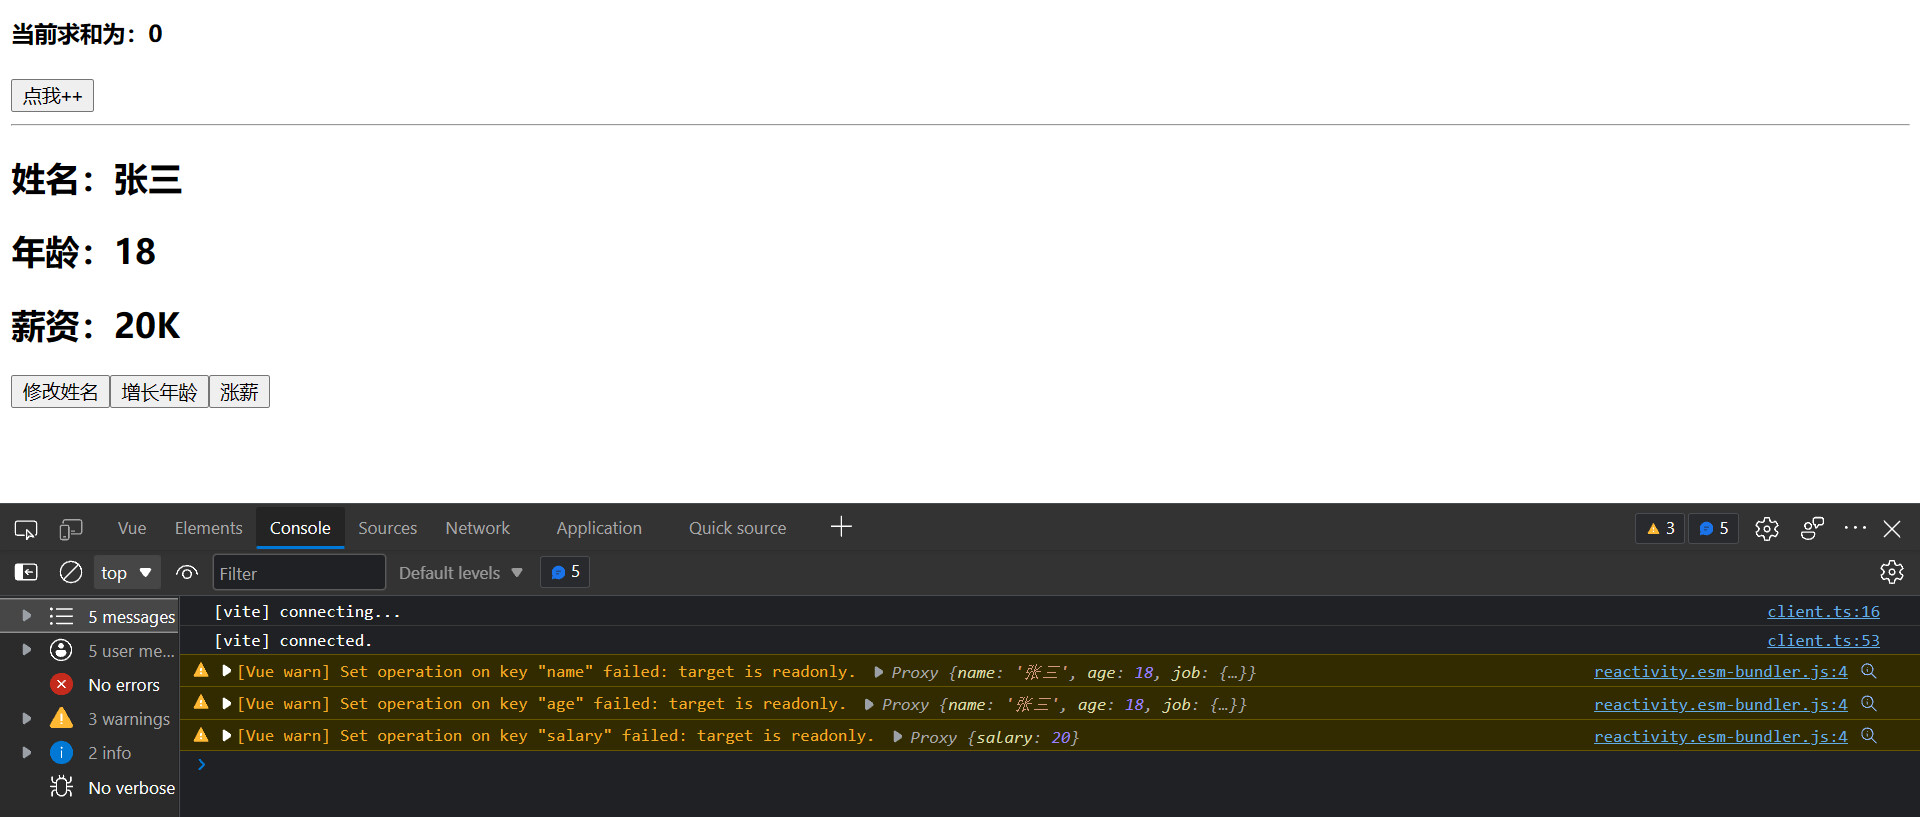1920x817 pixels.
Task: Click the 点我++ button
Action: tap(52, 96)
